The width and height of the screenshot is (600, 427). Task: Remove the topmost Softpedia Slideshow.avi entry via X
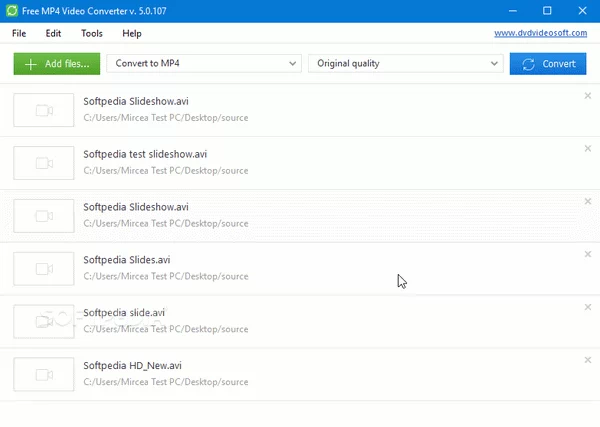(588, 96)
